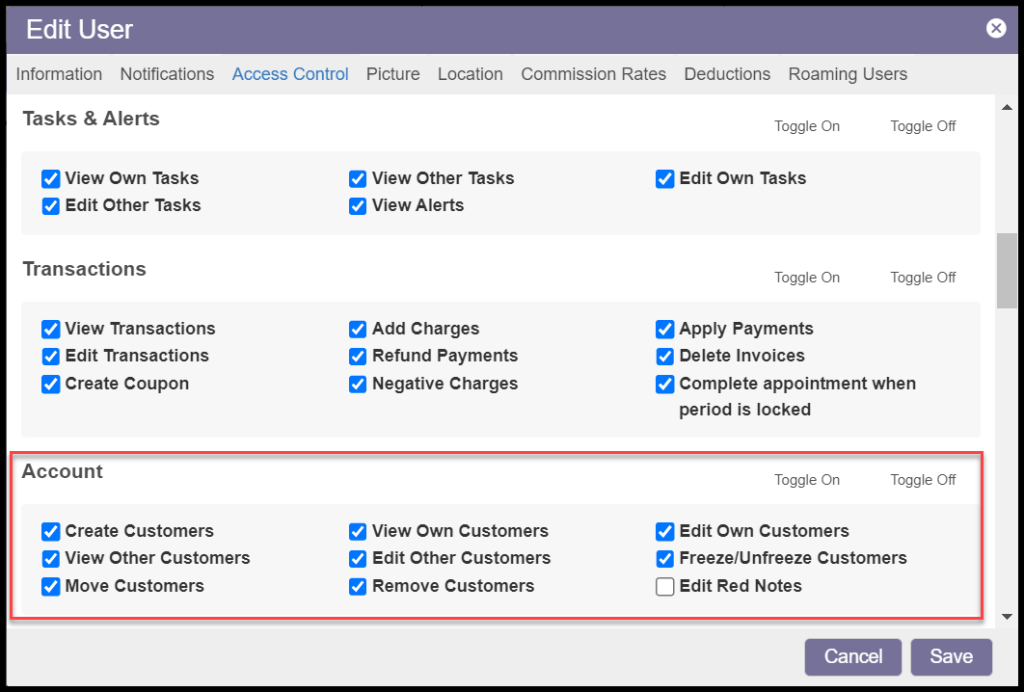Switch to the Information tab
This screenshot has width=1024, height=692.
coord(59,74)
